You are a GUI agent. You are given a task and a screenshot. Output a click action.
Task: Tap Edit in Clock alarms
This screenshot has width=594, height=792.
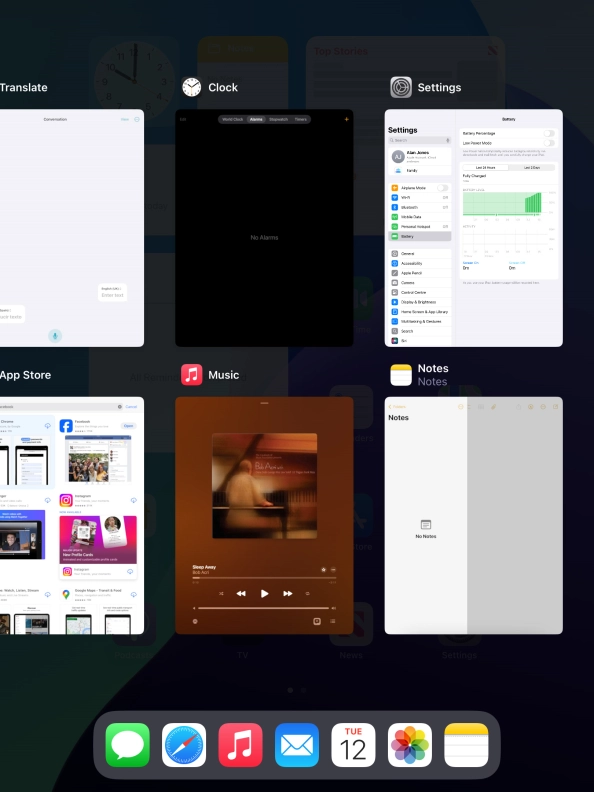pos(183,119)
